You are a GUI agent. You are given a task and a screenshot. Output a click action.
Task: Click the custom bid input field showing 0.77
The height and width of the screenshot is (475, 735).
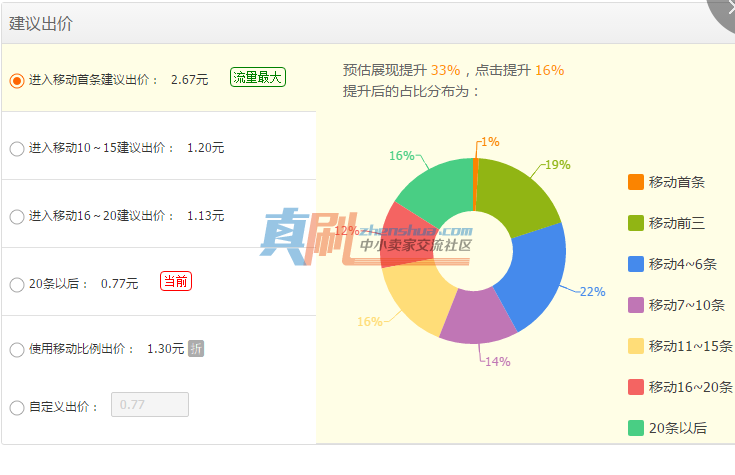[x=150, y=405]
